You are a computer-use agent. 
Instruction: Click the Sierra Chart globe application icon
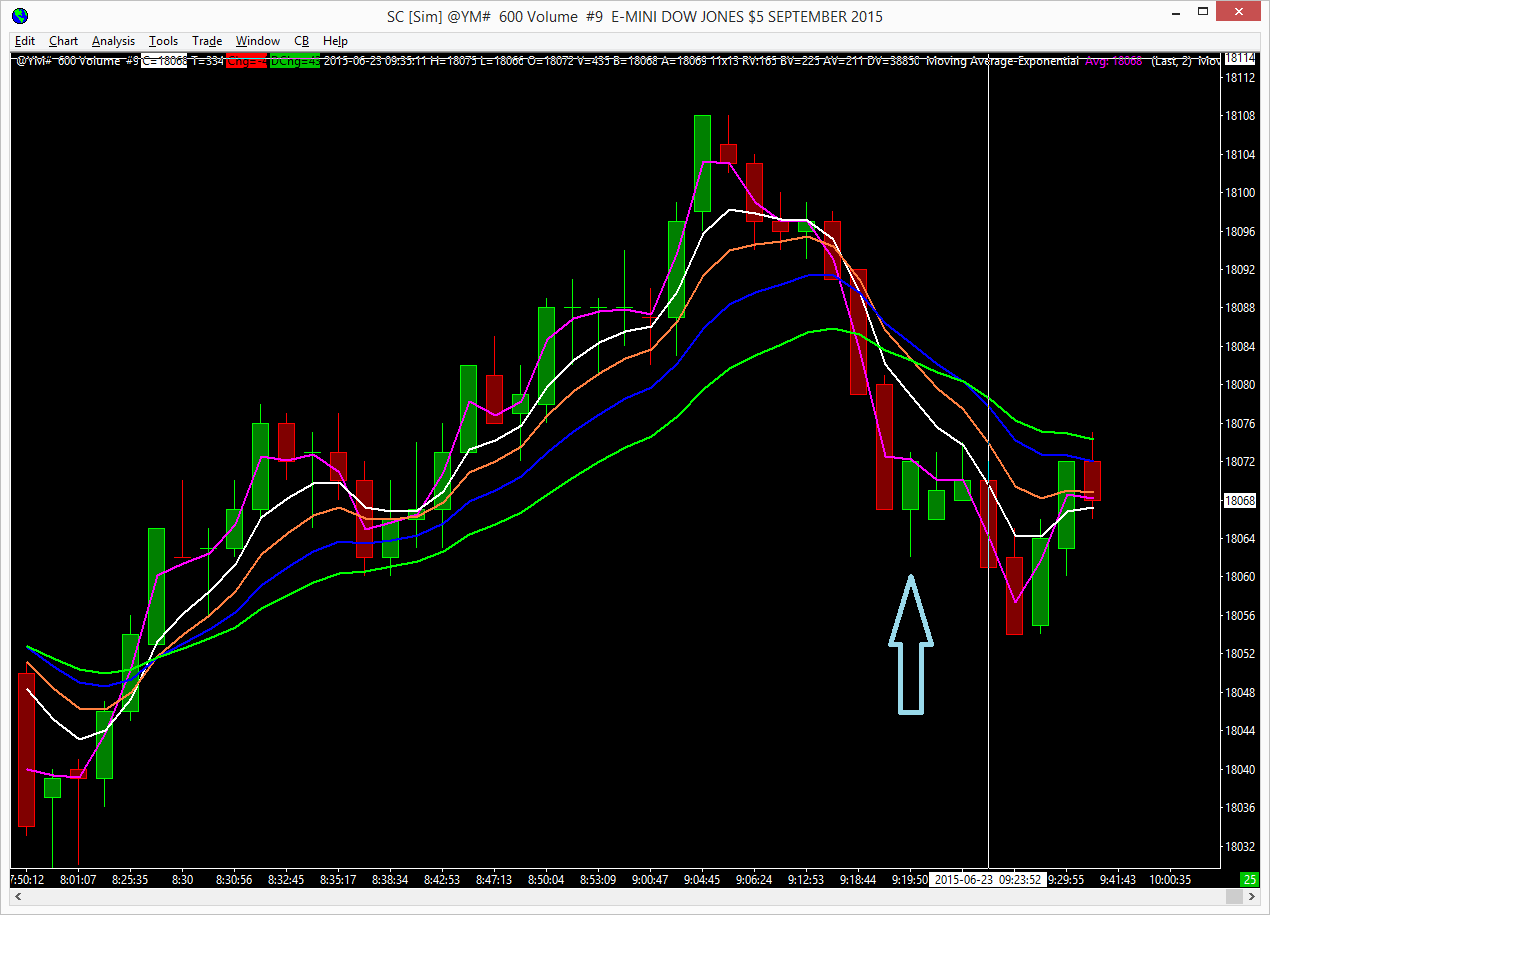pos(20,16)
